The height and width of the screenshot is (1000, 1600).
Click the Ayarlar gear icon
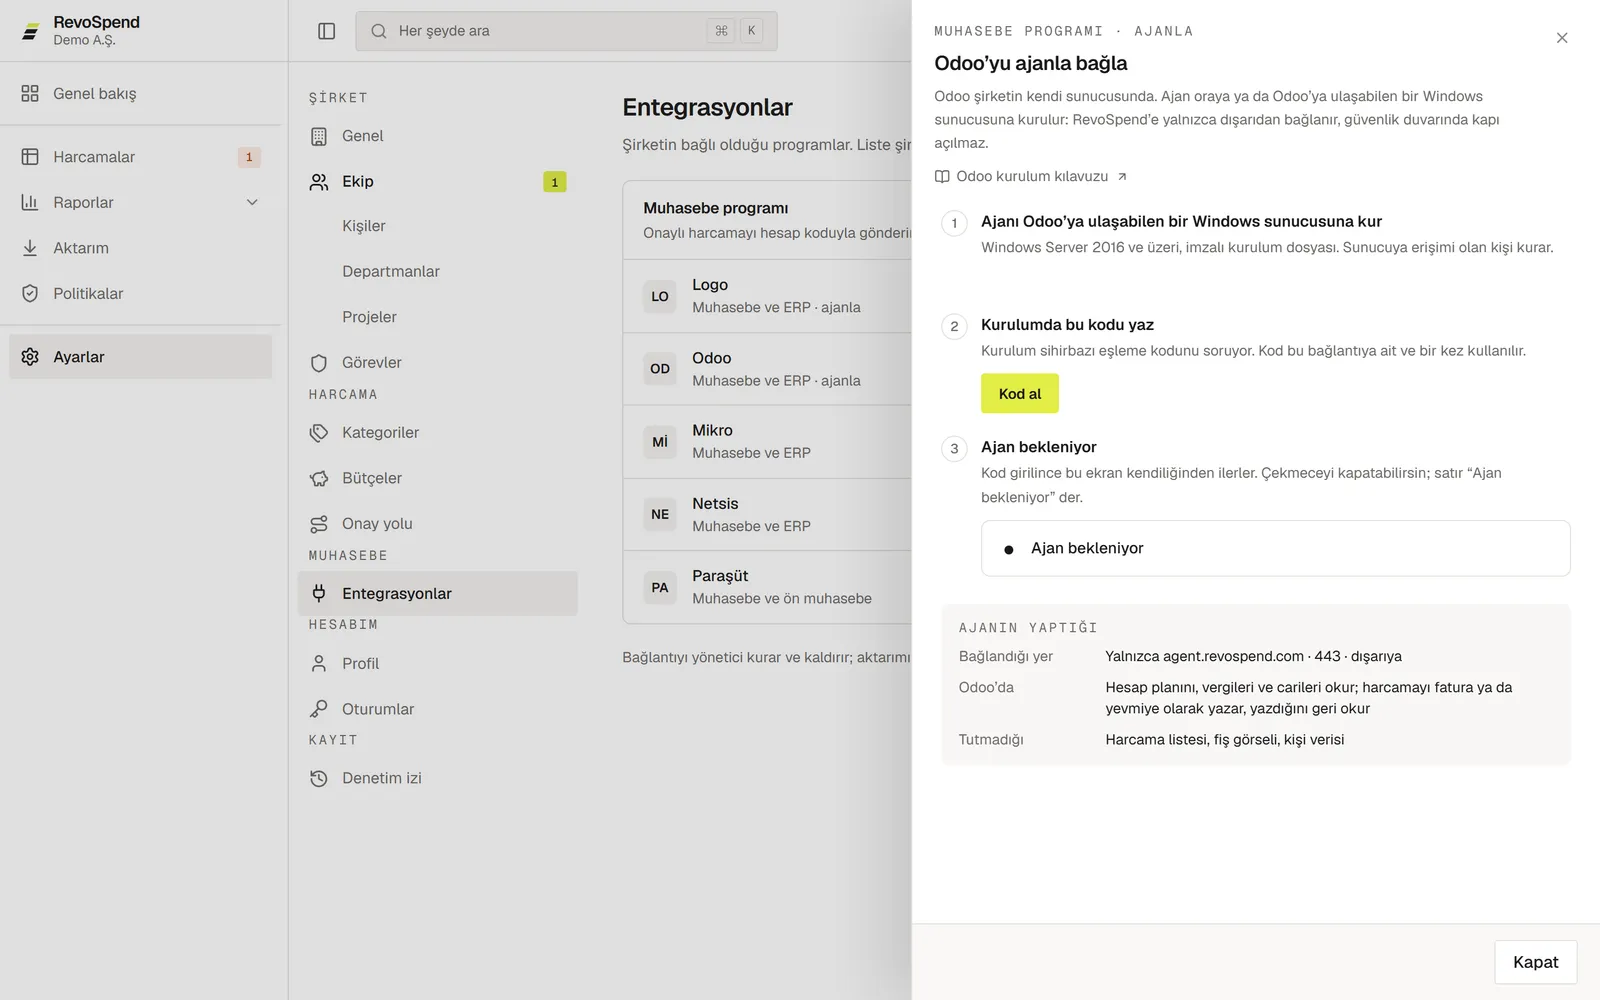pos(30,357)
